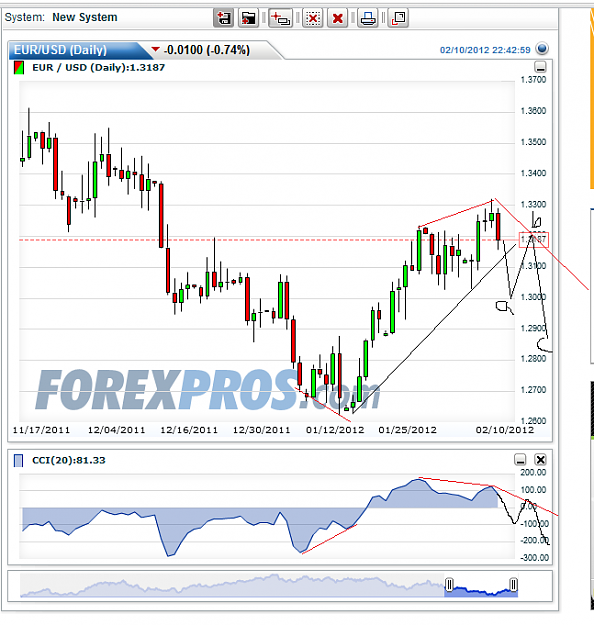Image resolution: width=594 pixels, height=625 pixels.
Task: Open a saved system via folder icon
Action: click(x=248, y=18)
